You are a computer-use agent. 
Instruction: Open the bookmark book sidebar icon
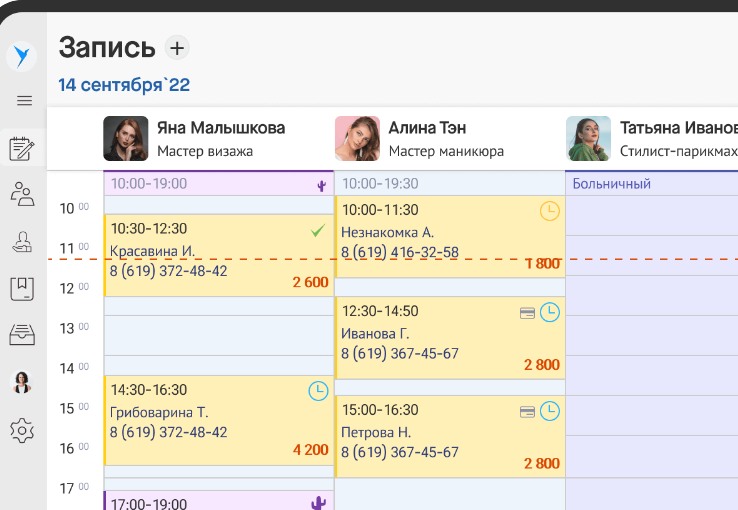coord(22,289)
